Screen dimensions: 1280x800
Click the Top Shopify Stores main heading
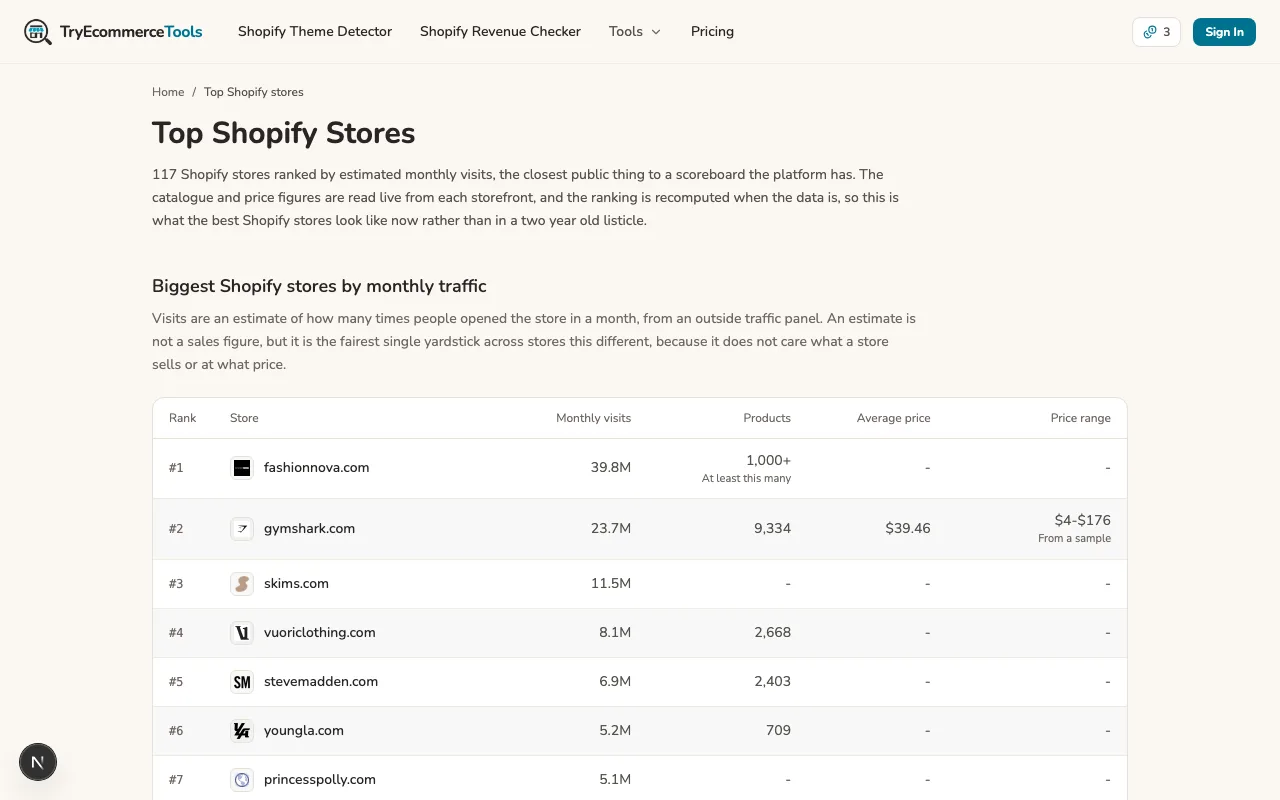click(284, 133)
